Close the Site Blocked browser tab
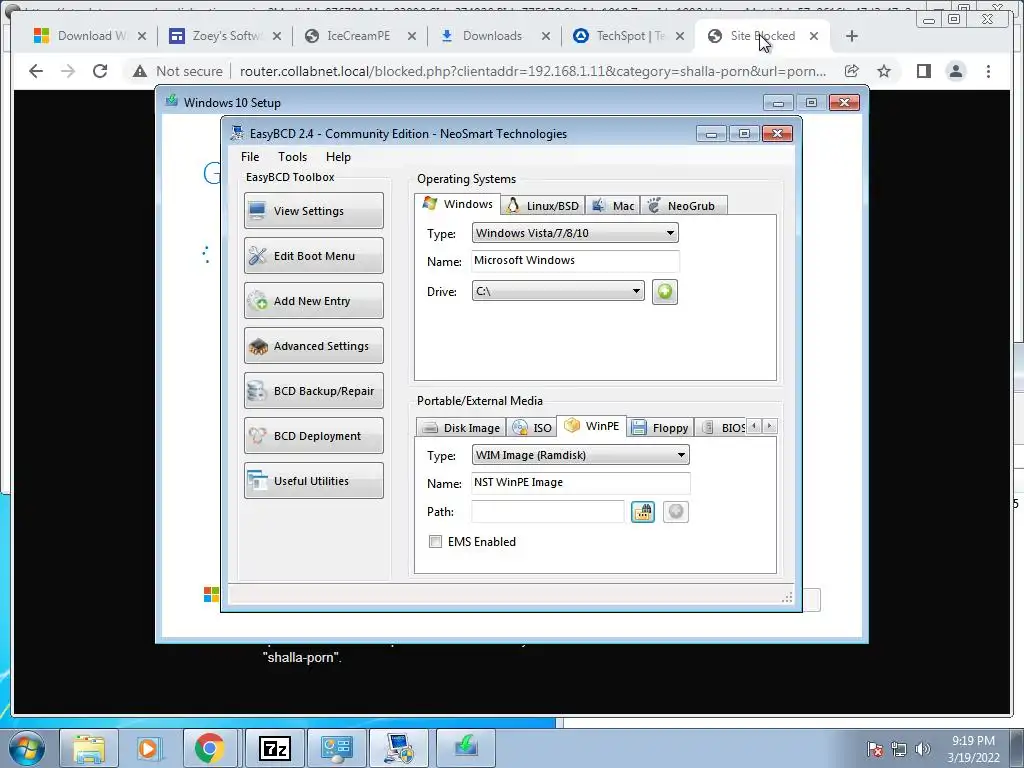 [814, 36]
